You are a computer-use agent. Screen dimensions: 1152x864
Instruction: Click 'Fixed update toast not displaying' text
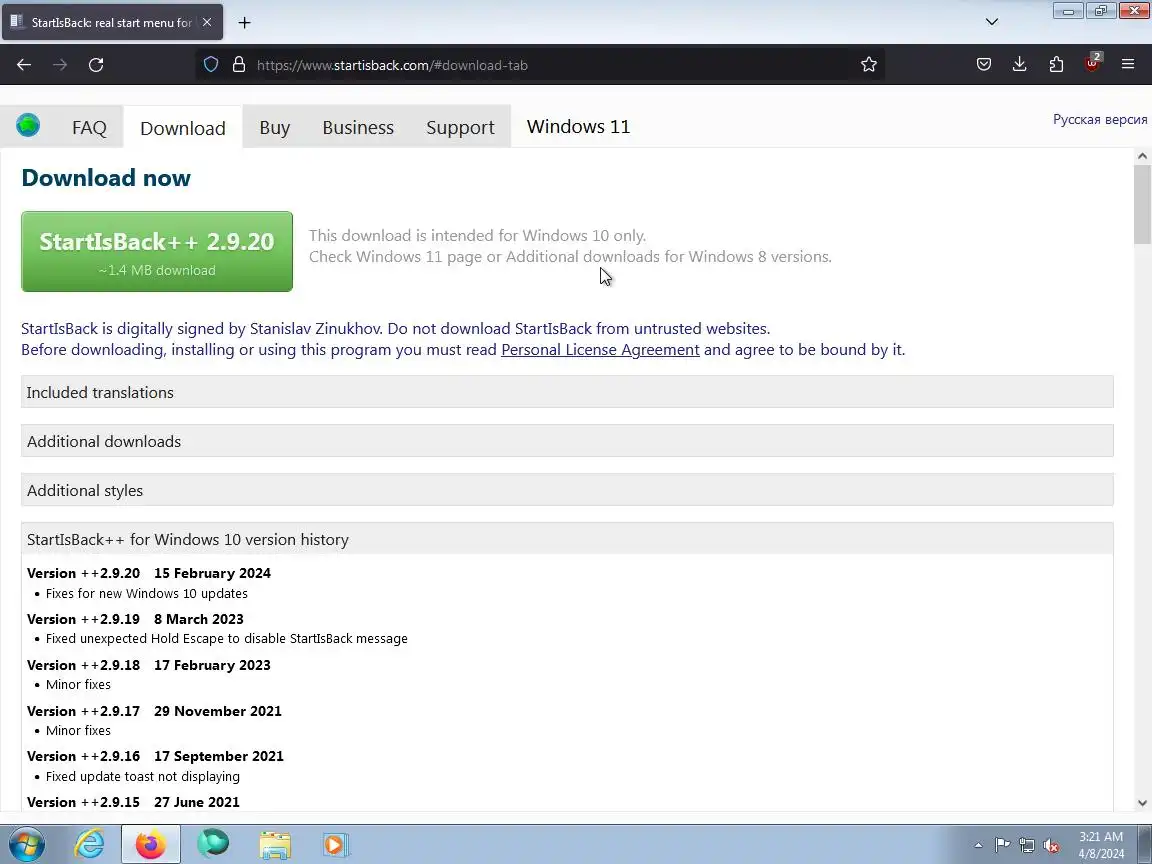pyautogui.click(x=143, y=777)
